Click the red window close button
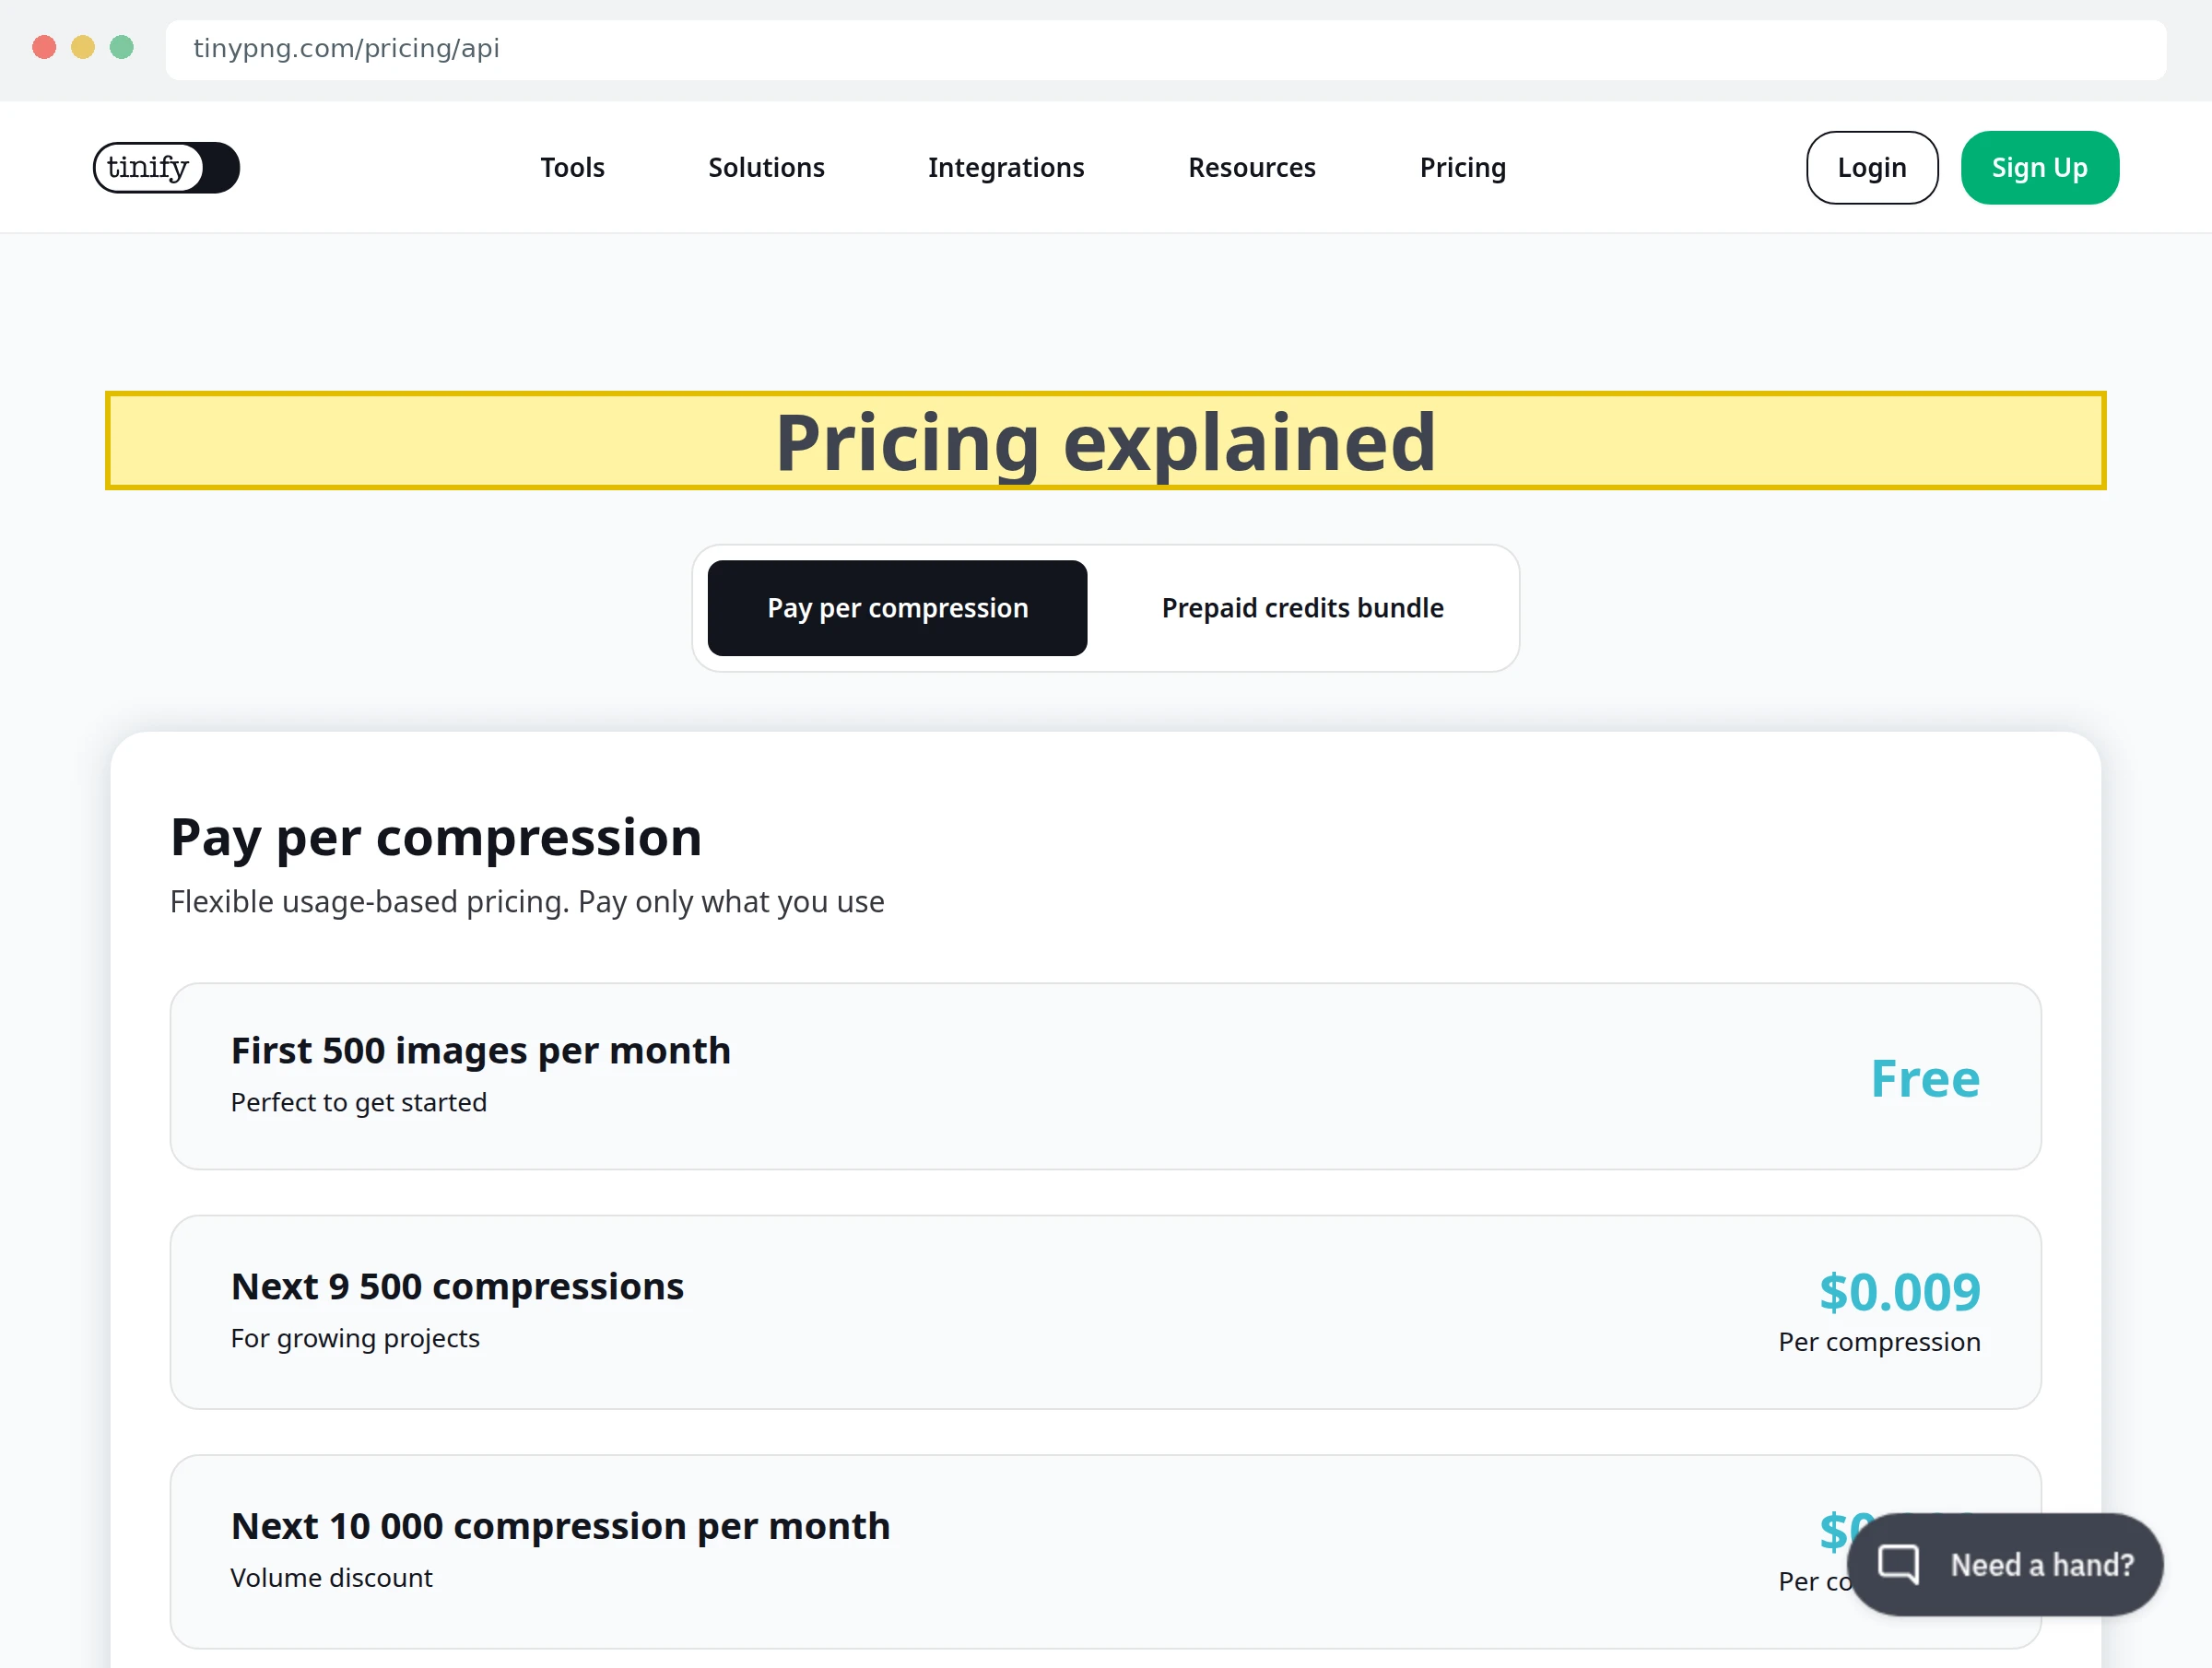 pyautogui.click(x=44, y=47)
